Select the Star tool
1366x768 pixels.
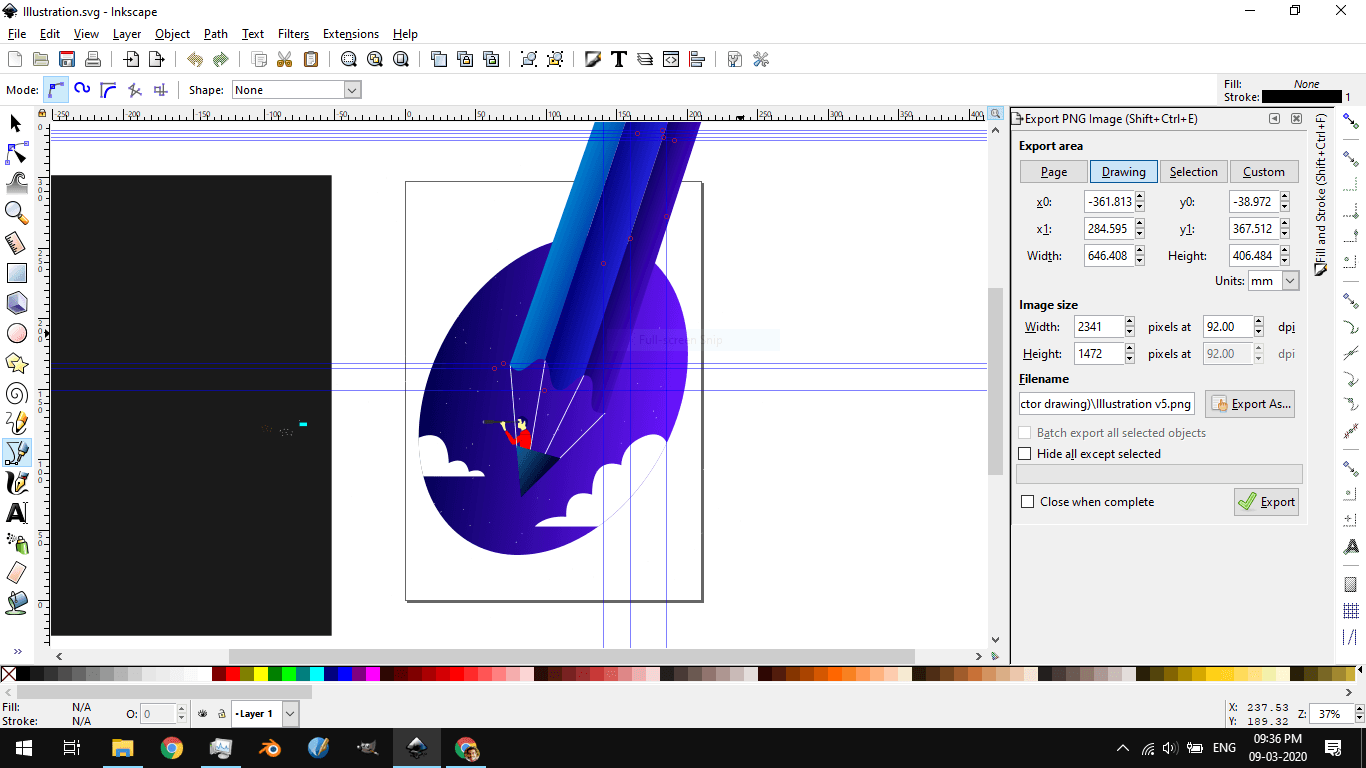(17, 363)
